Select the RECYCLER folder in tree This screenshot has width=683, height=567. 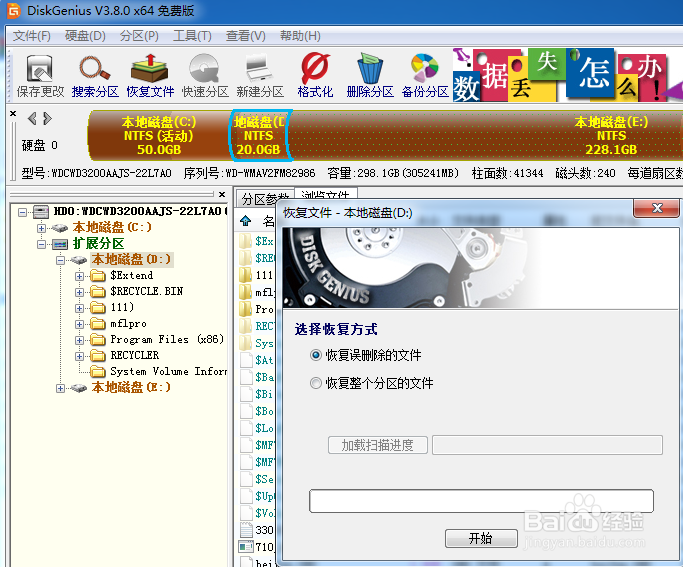coord(135,355)
